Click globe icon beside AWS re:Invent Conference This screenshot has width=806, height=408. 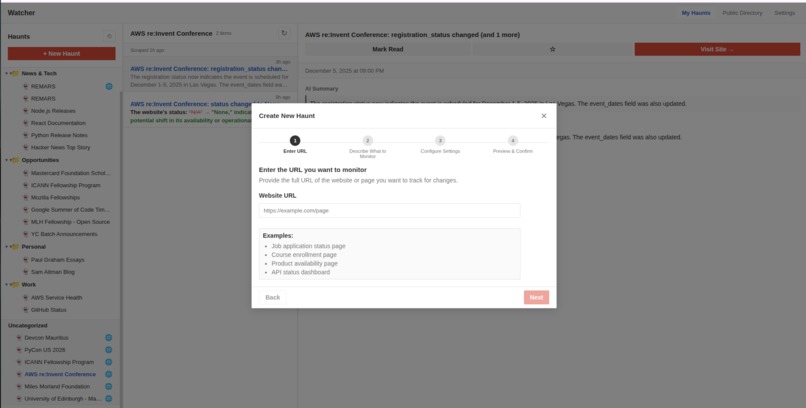point(108,375)
